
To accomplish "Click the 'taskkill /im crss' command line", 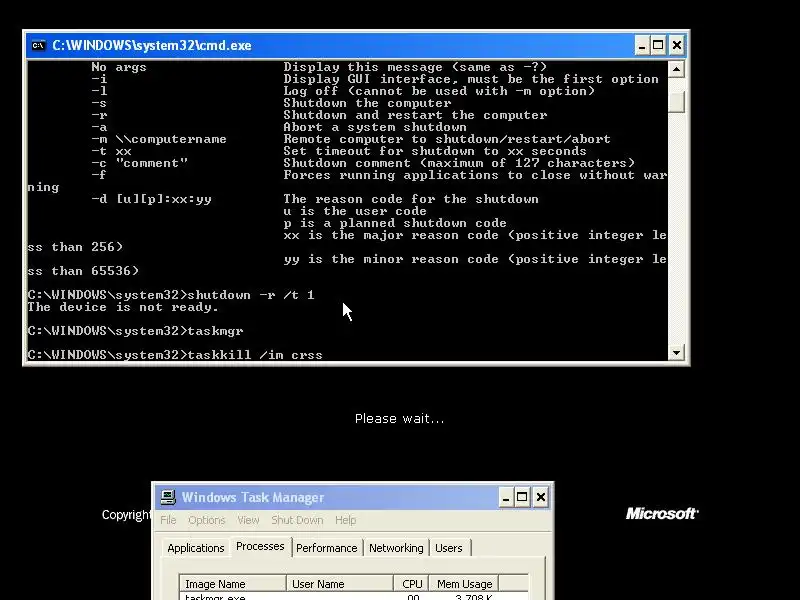I will pos(175,355).
